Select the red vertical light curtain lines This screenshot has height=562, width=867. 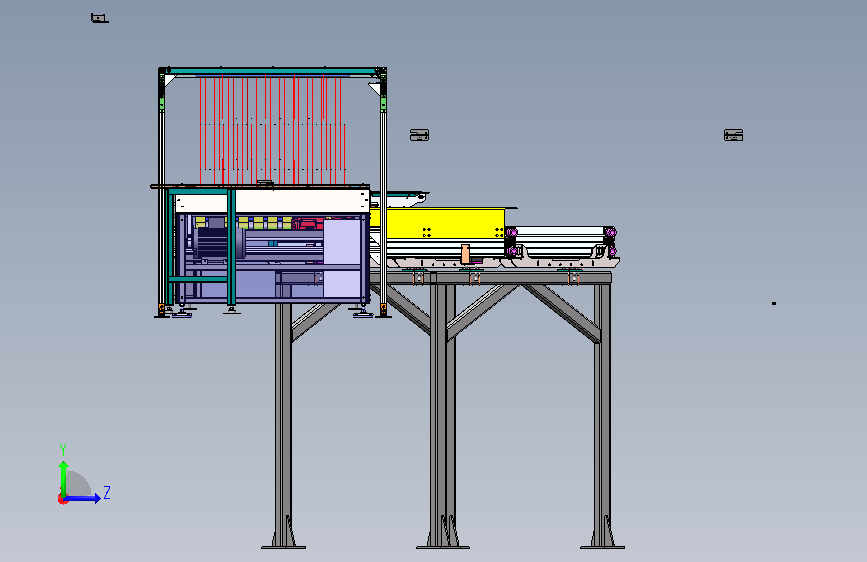(x=272, y=131)
